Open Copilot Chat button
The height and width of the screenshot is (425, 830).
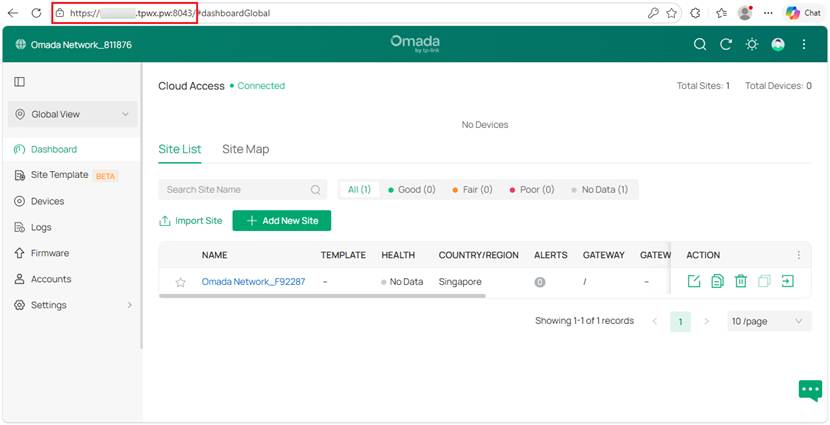(804, 13)
